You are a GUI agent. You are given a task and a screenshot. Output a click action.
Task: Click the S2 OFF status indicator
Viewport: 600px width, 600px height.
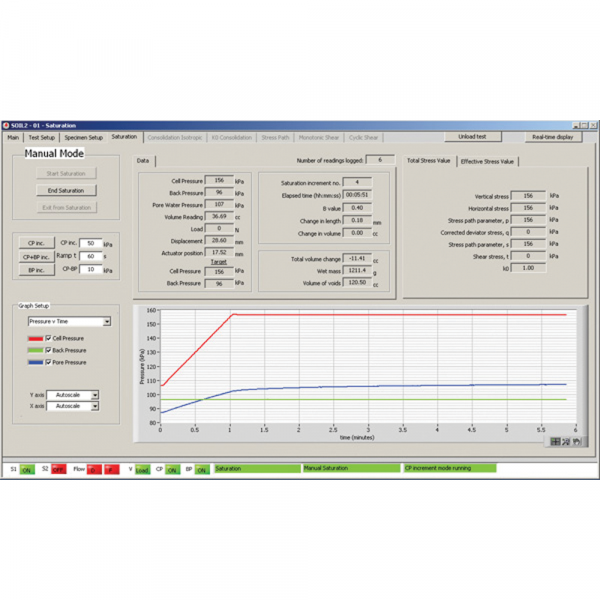coord(59,468)
